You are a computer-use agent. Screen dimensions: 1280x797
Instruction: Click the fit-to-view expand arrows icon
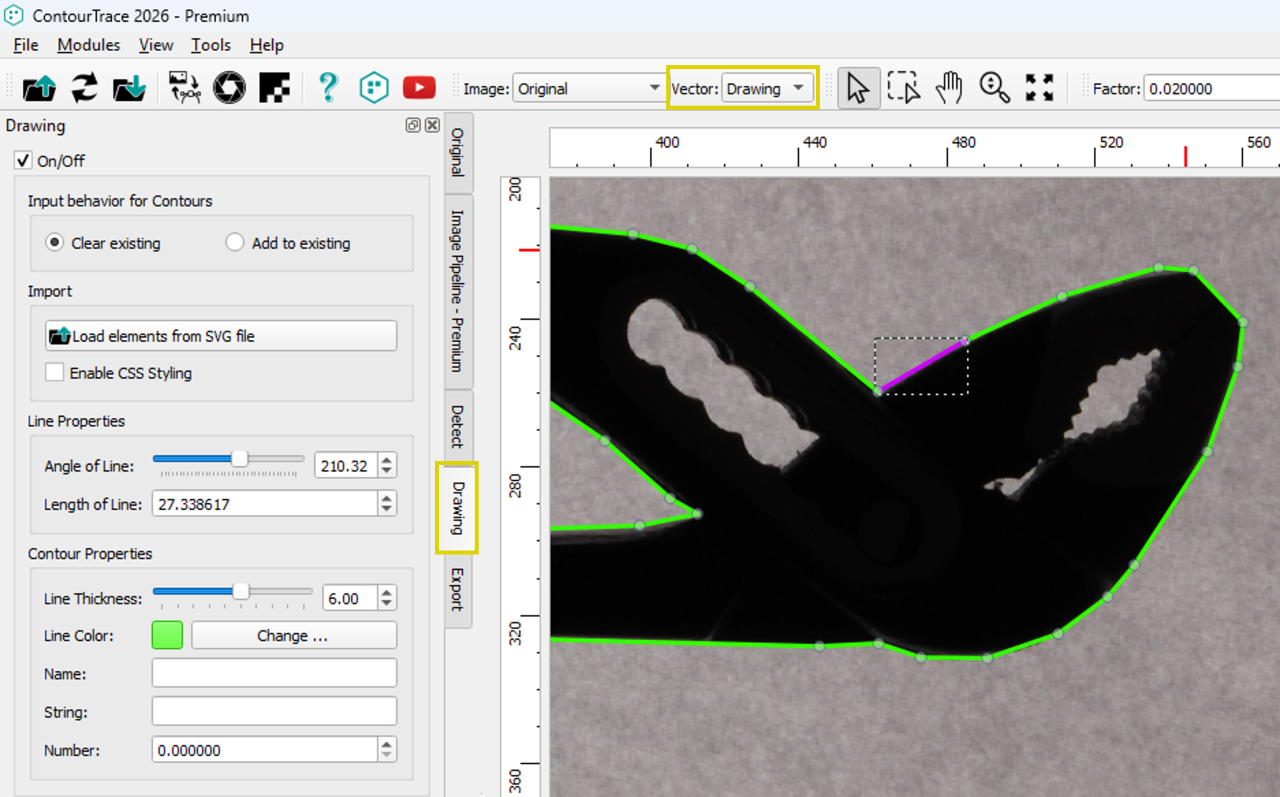click(x=1040, y=88)
